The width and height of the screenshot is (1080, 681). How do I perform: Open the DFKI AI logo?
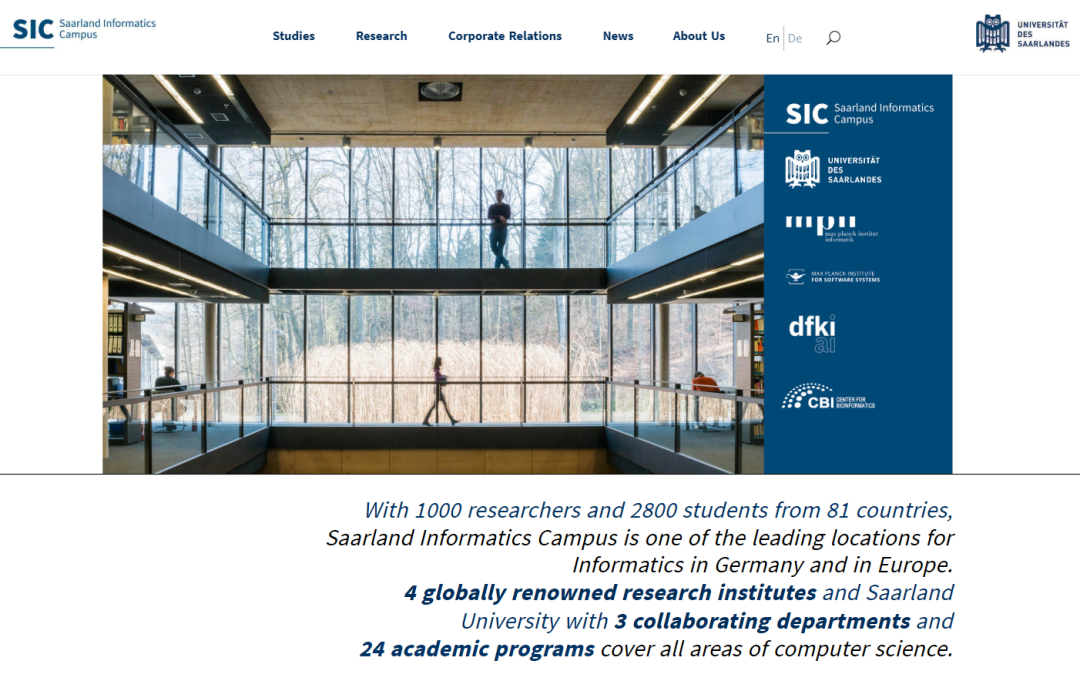(811, 334)
